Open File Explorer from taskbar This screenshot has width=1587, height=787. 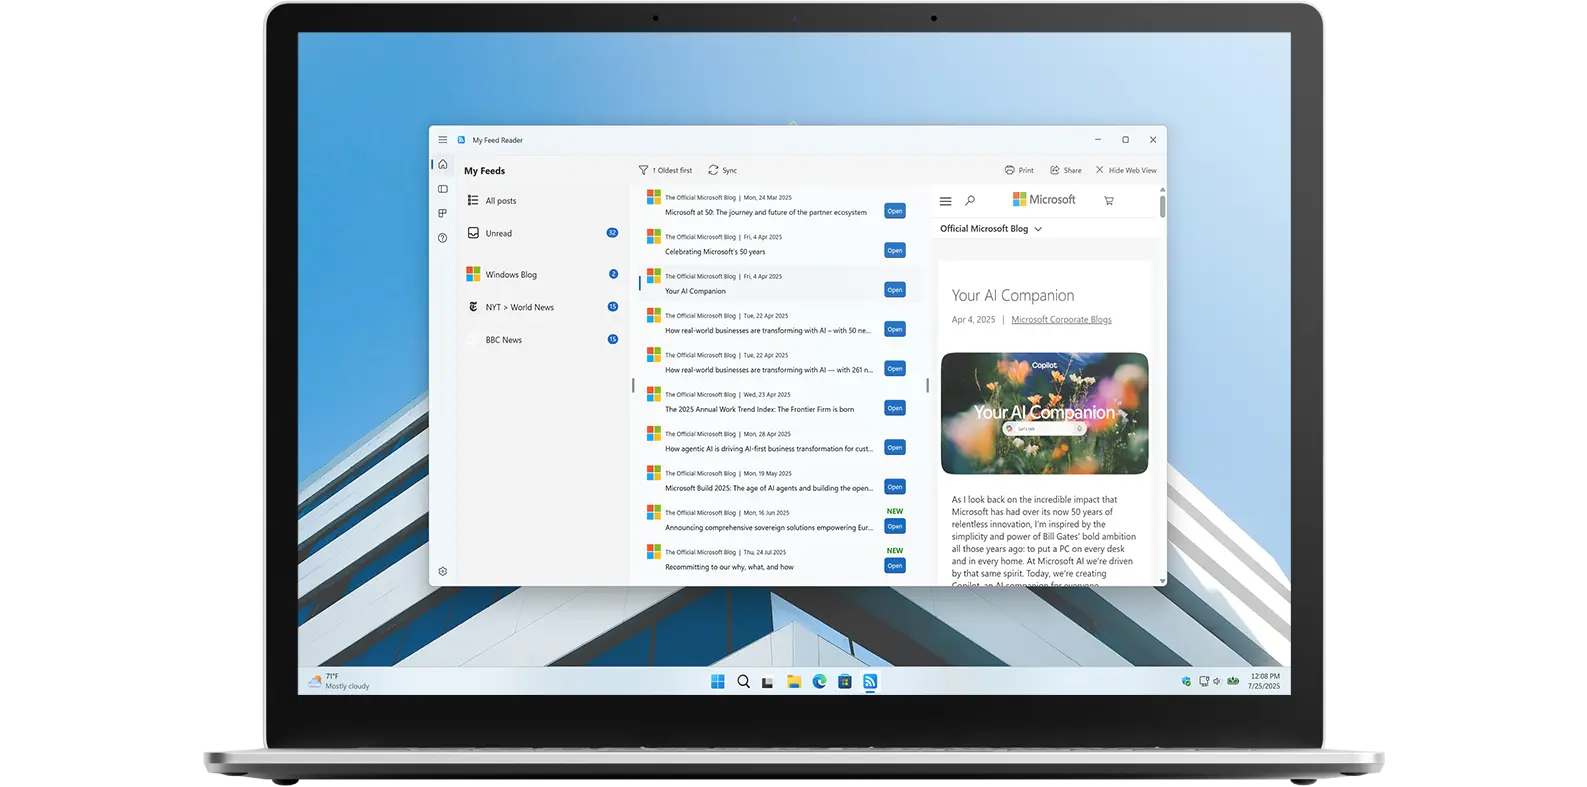click(794, 682)
